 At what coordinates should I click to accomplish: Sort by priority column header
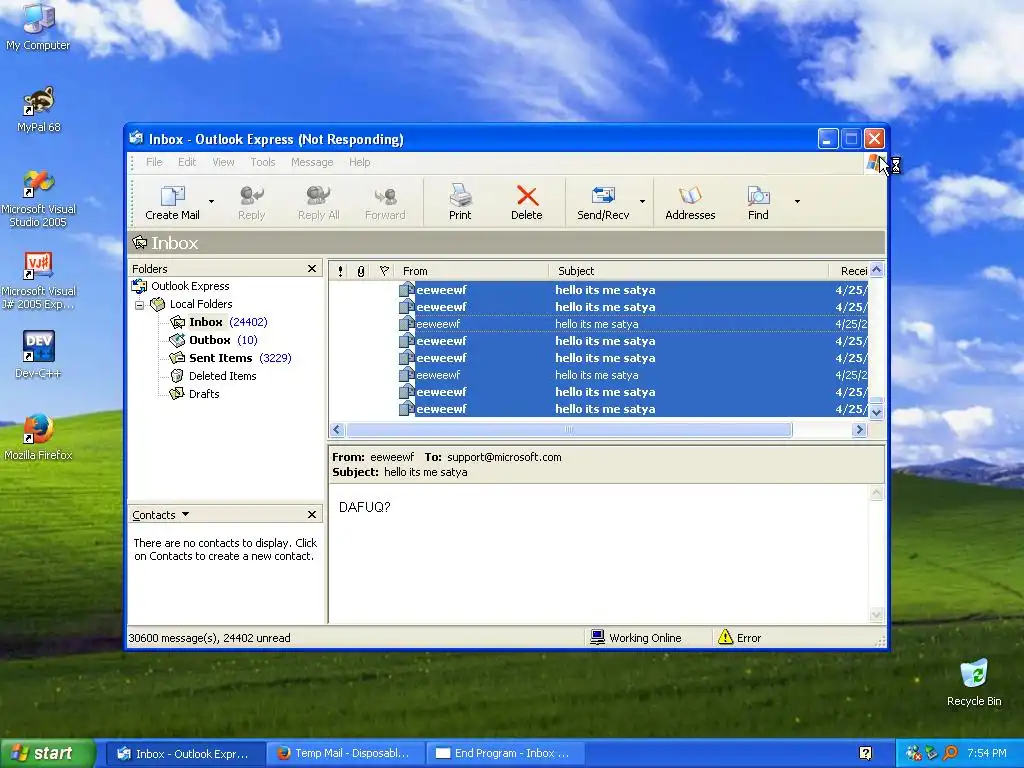[x=340, y=271]
